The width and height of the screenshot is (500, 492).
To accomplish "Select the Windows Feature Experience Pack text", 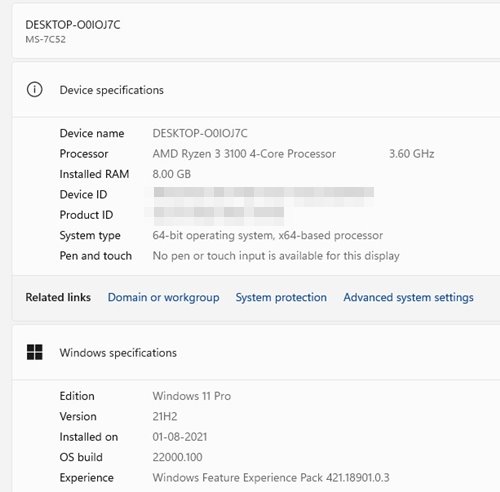I will click(271, 477).
